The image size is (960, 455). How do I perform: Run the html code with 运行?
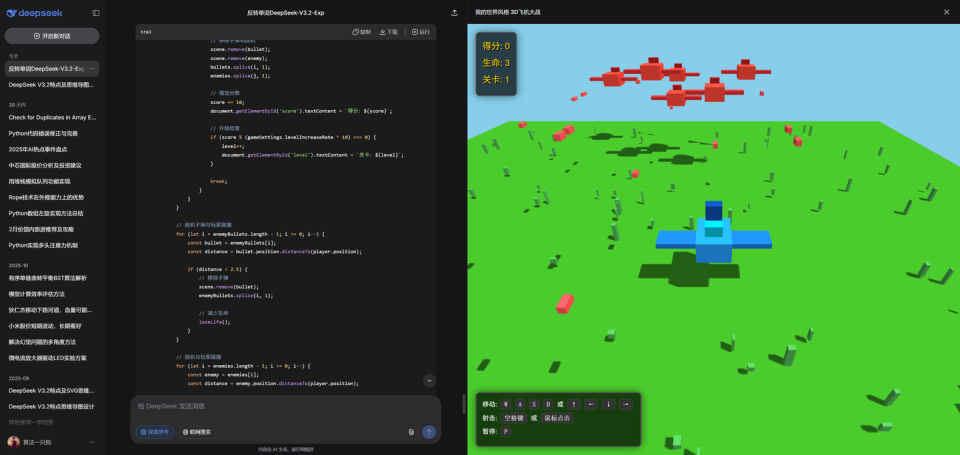tap(421, 32)
